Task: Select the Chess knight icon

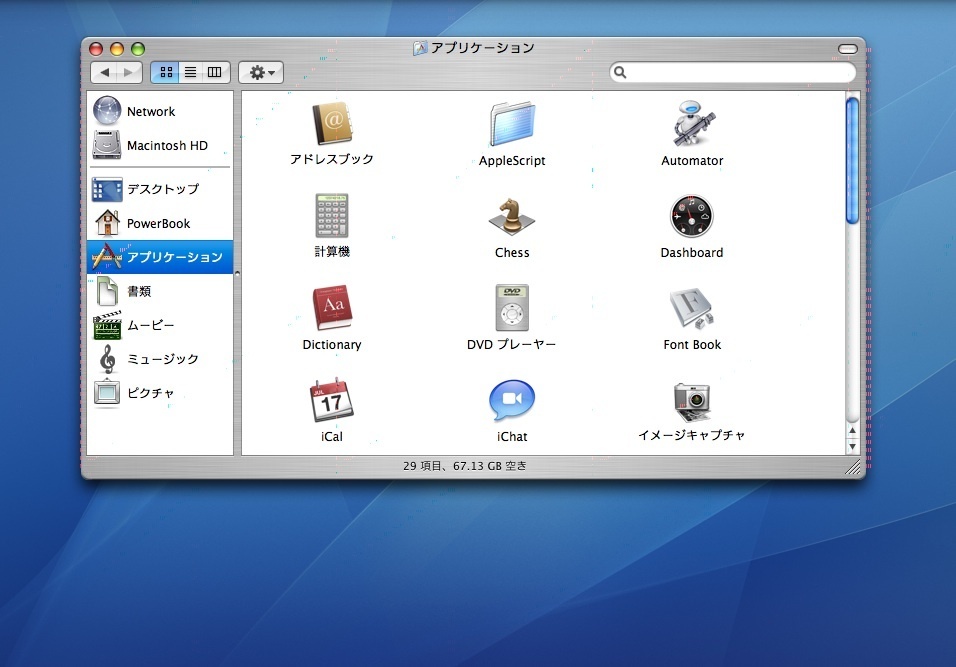Action: [x=512, y=217]
